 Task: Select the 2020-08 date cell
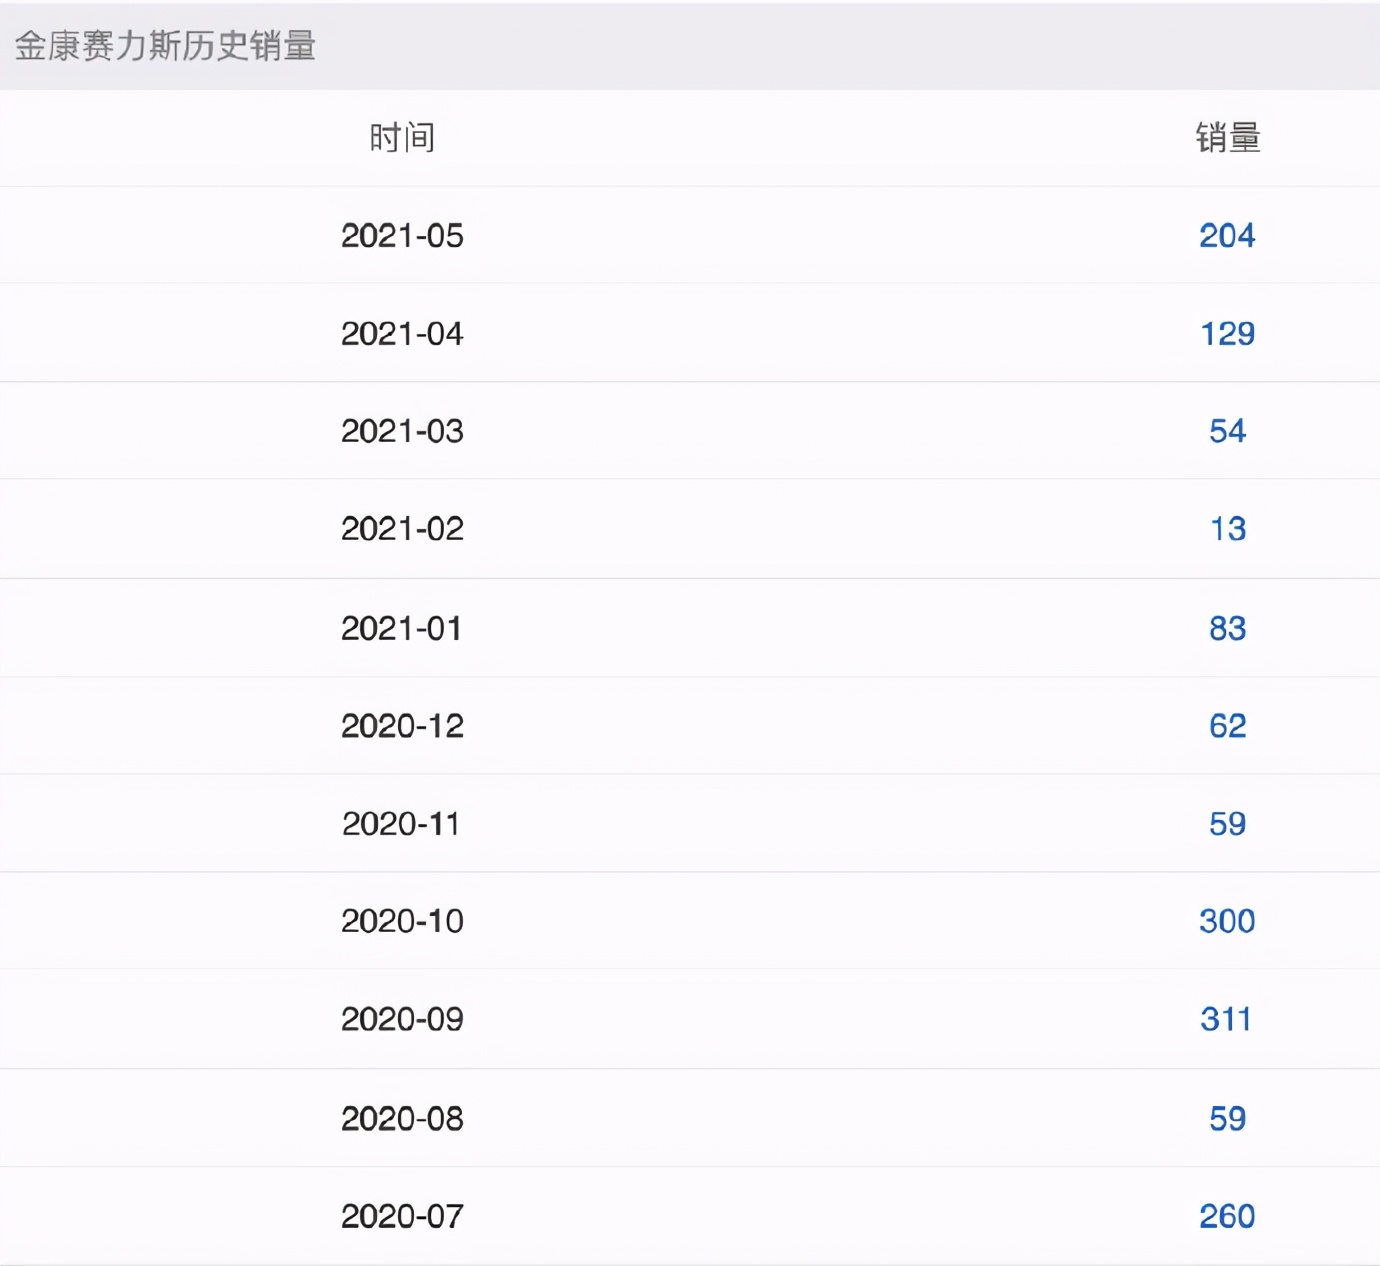[402, 1118]
